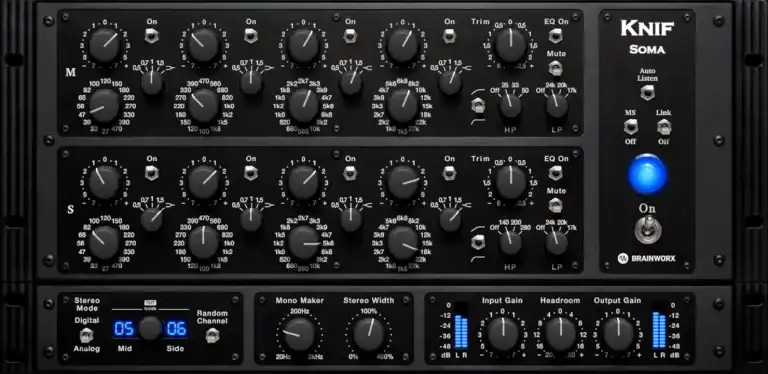
Task: Click S channel fourth band Q knob
Action: pos(450,220)
